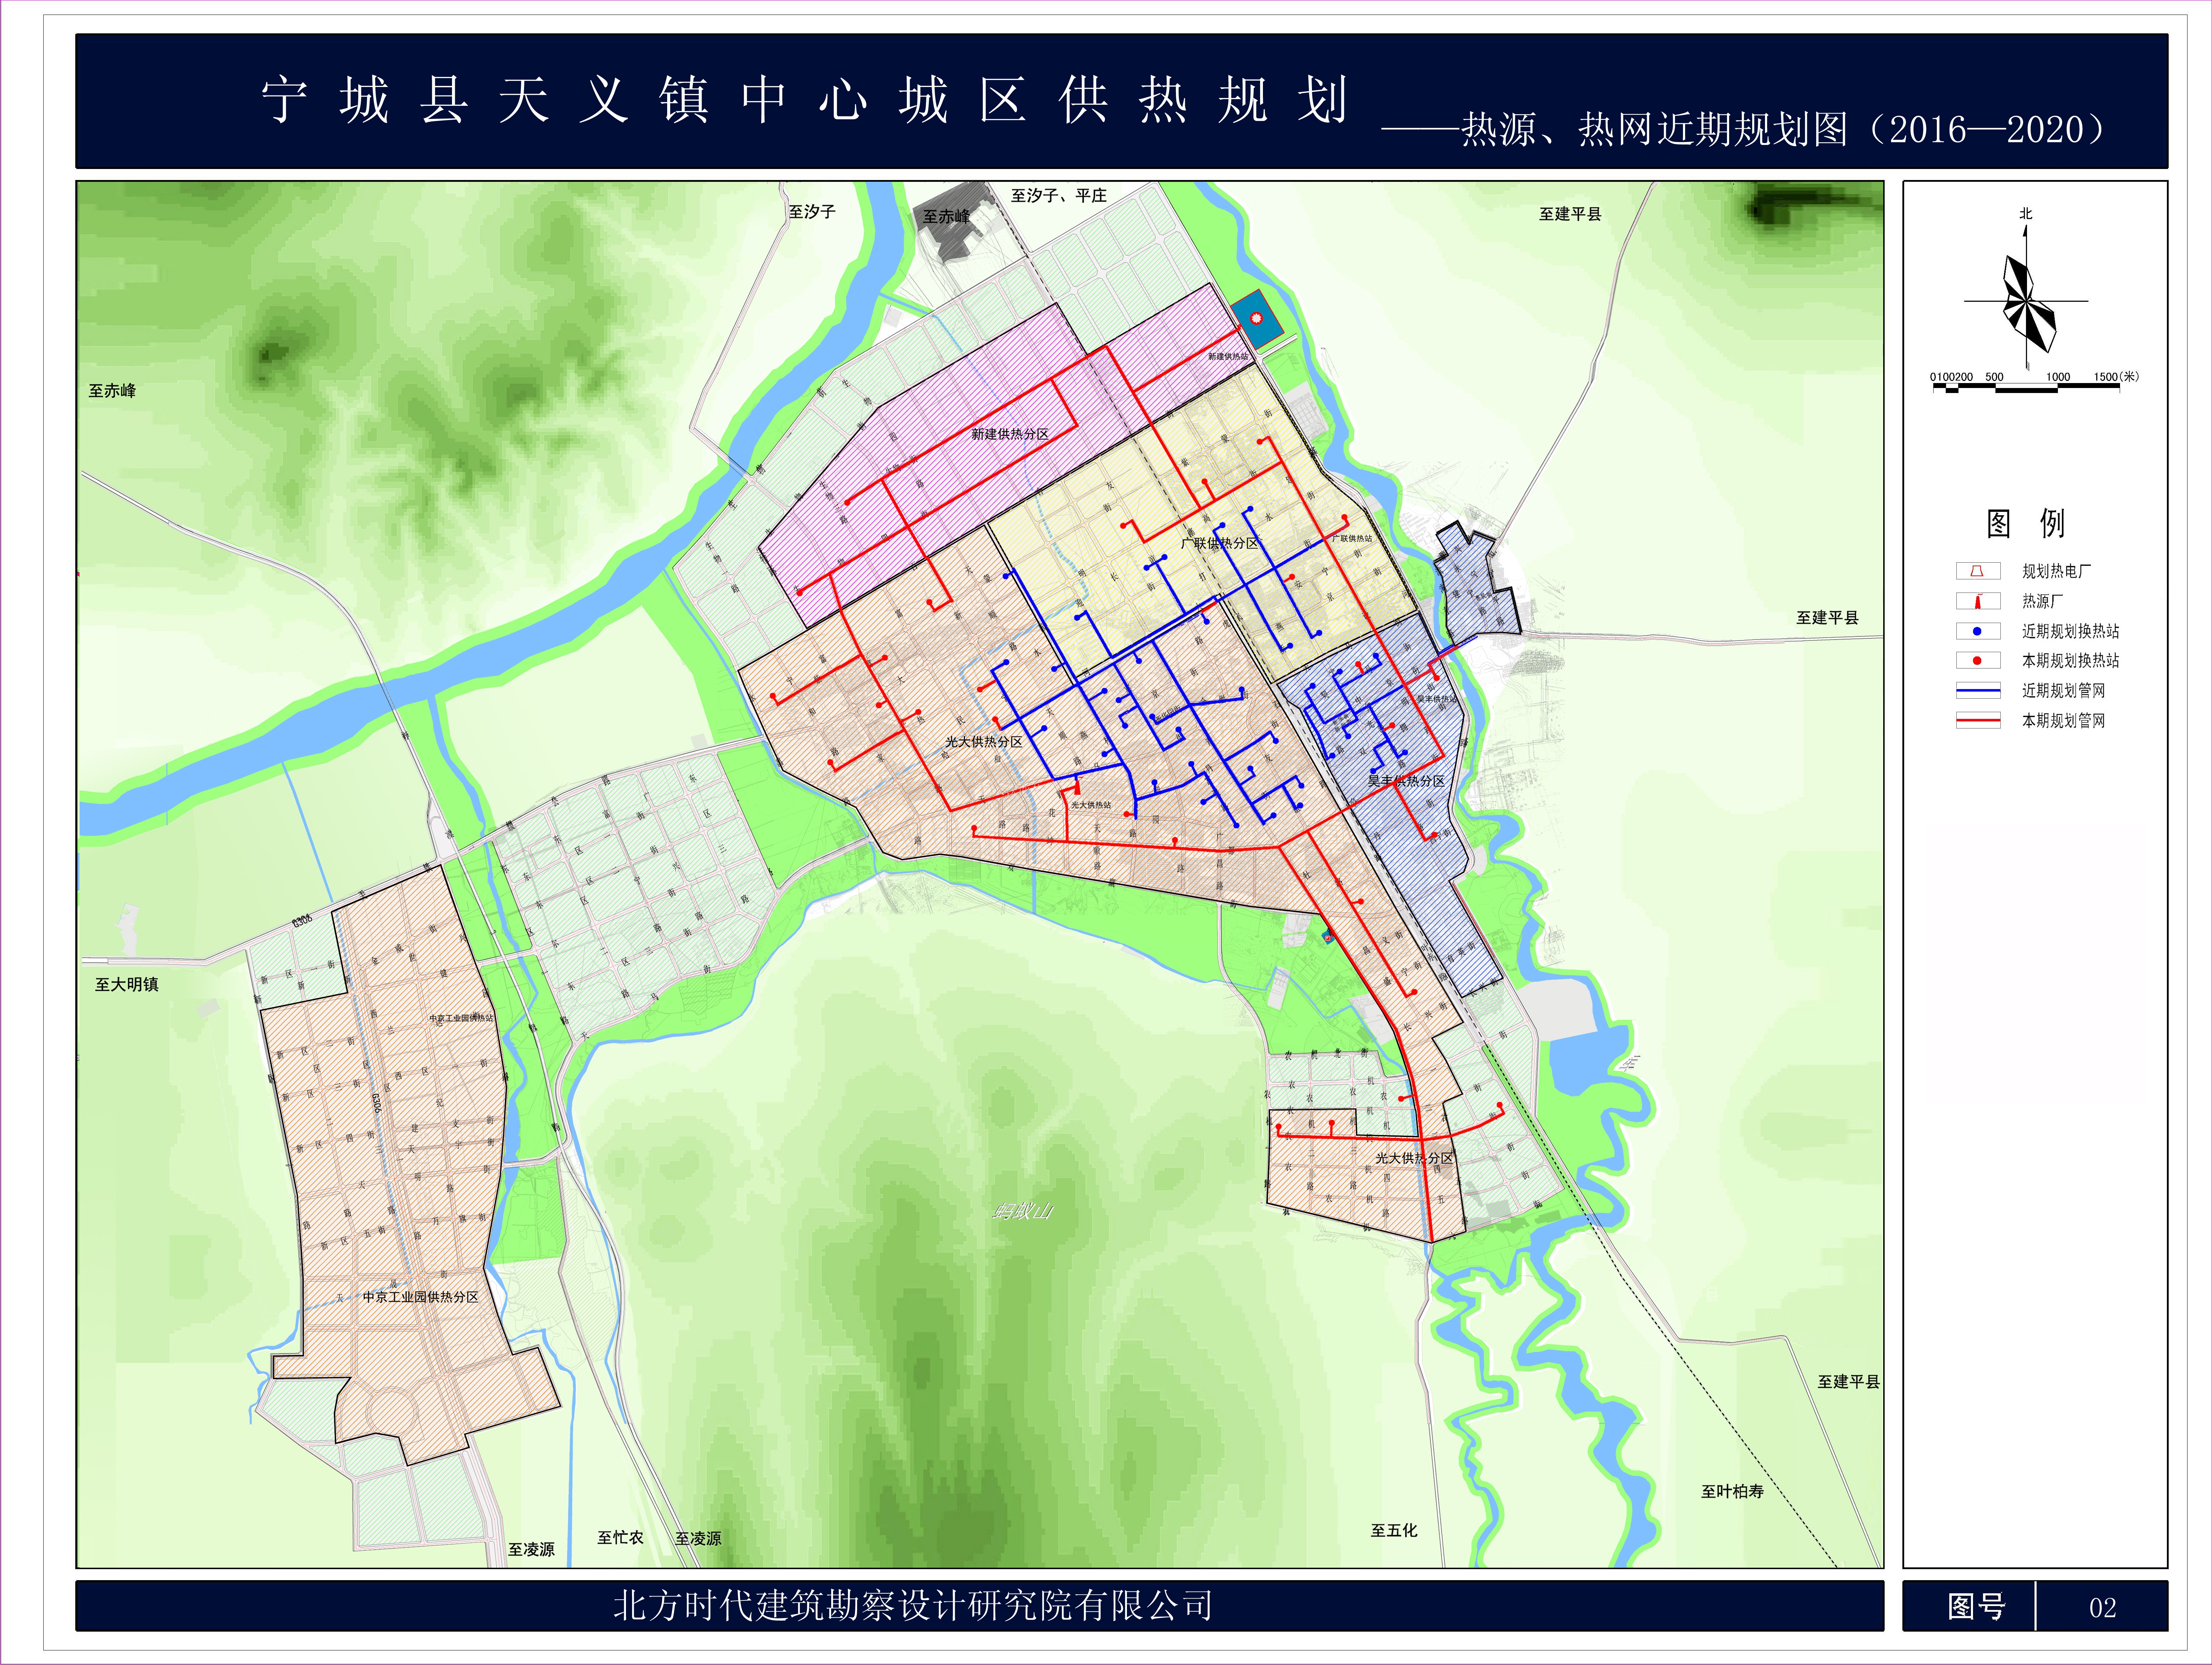Click the 近期规划换热站 legend label
The width and height of the screenshot is (2212, 1665).
2070,631
